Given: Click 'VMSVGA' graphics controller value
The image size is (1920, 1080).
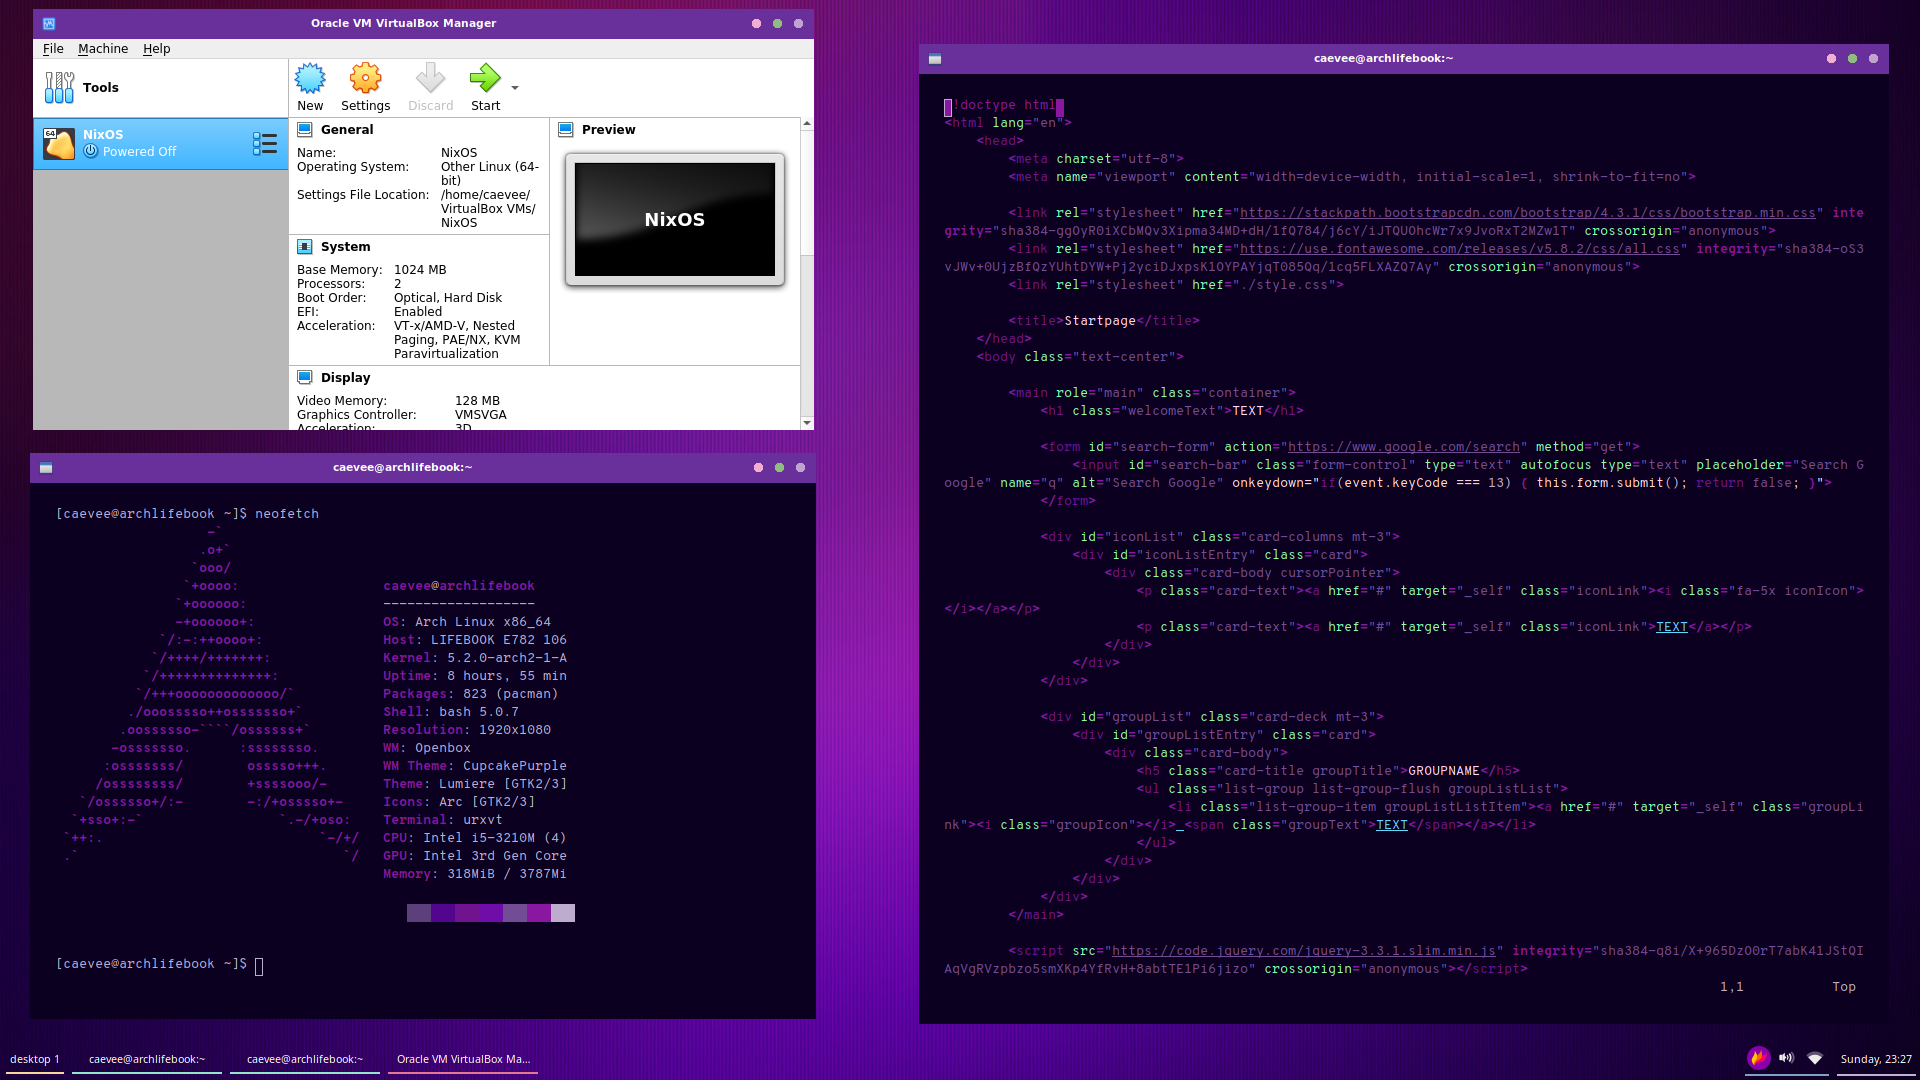Looking at the screenshot, I should tap(481, 415).
